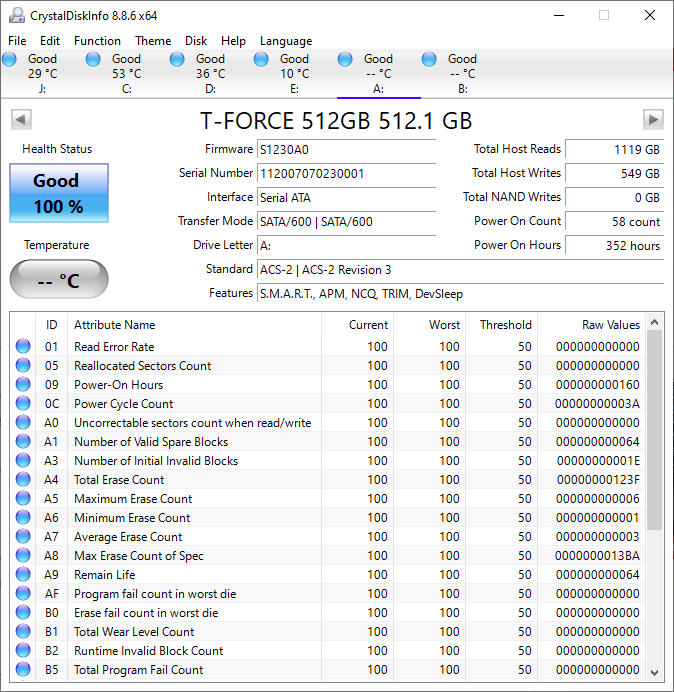Click status icon for Total Wear Level Count
This screenshot has height=692, width=674.
(x=23, y=632)
